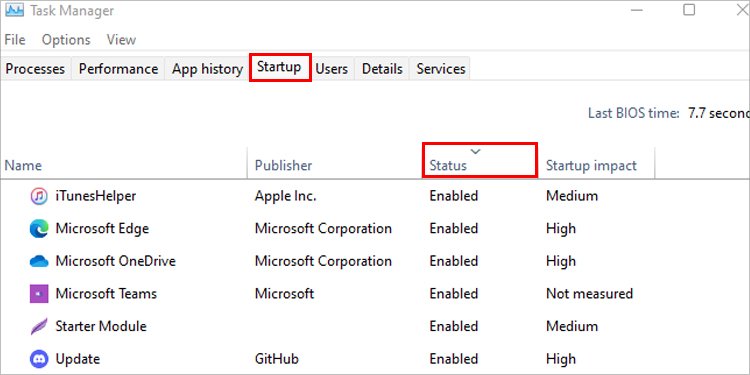This screenshot has height=375, width=750.
Task: Click the High impact of Microsoft Edge
Action: (x=561, y=229)
